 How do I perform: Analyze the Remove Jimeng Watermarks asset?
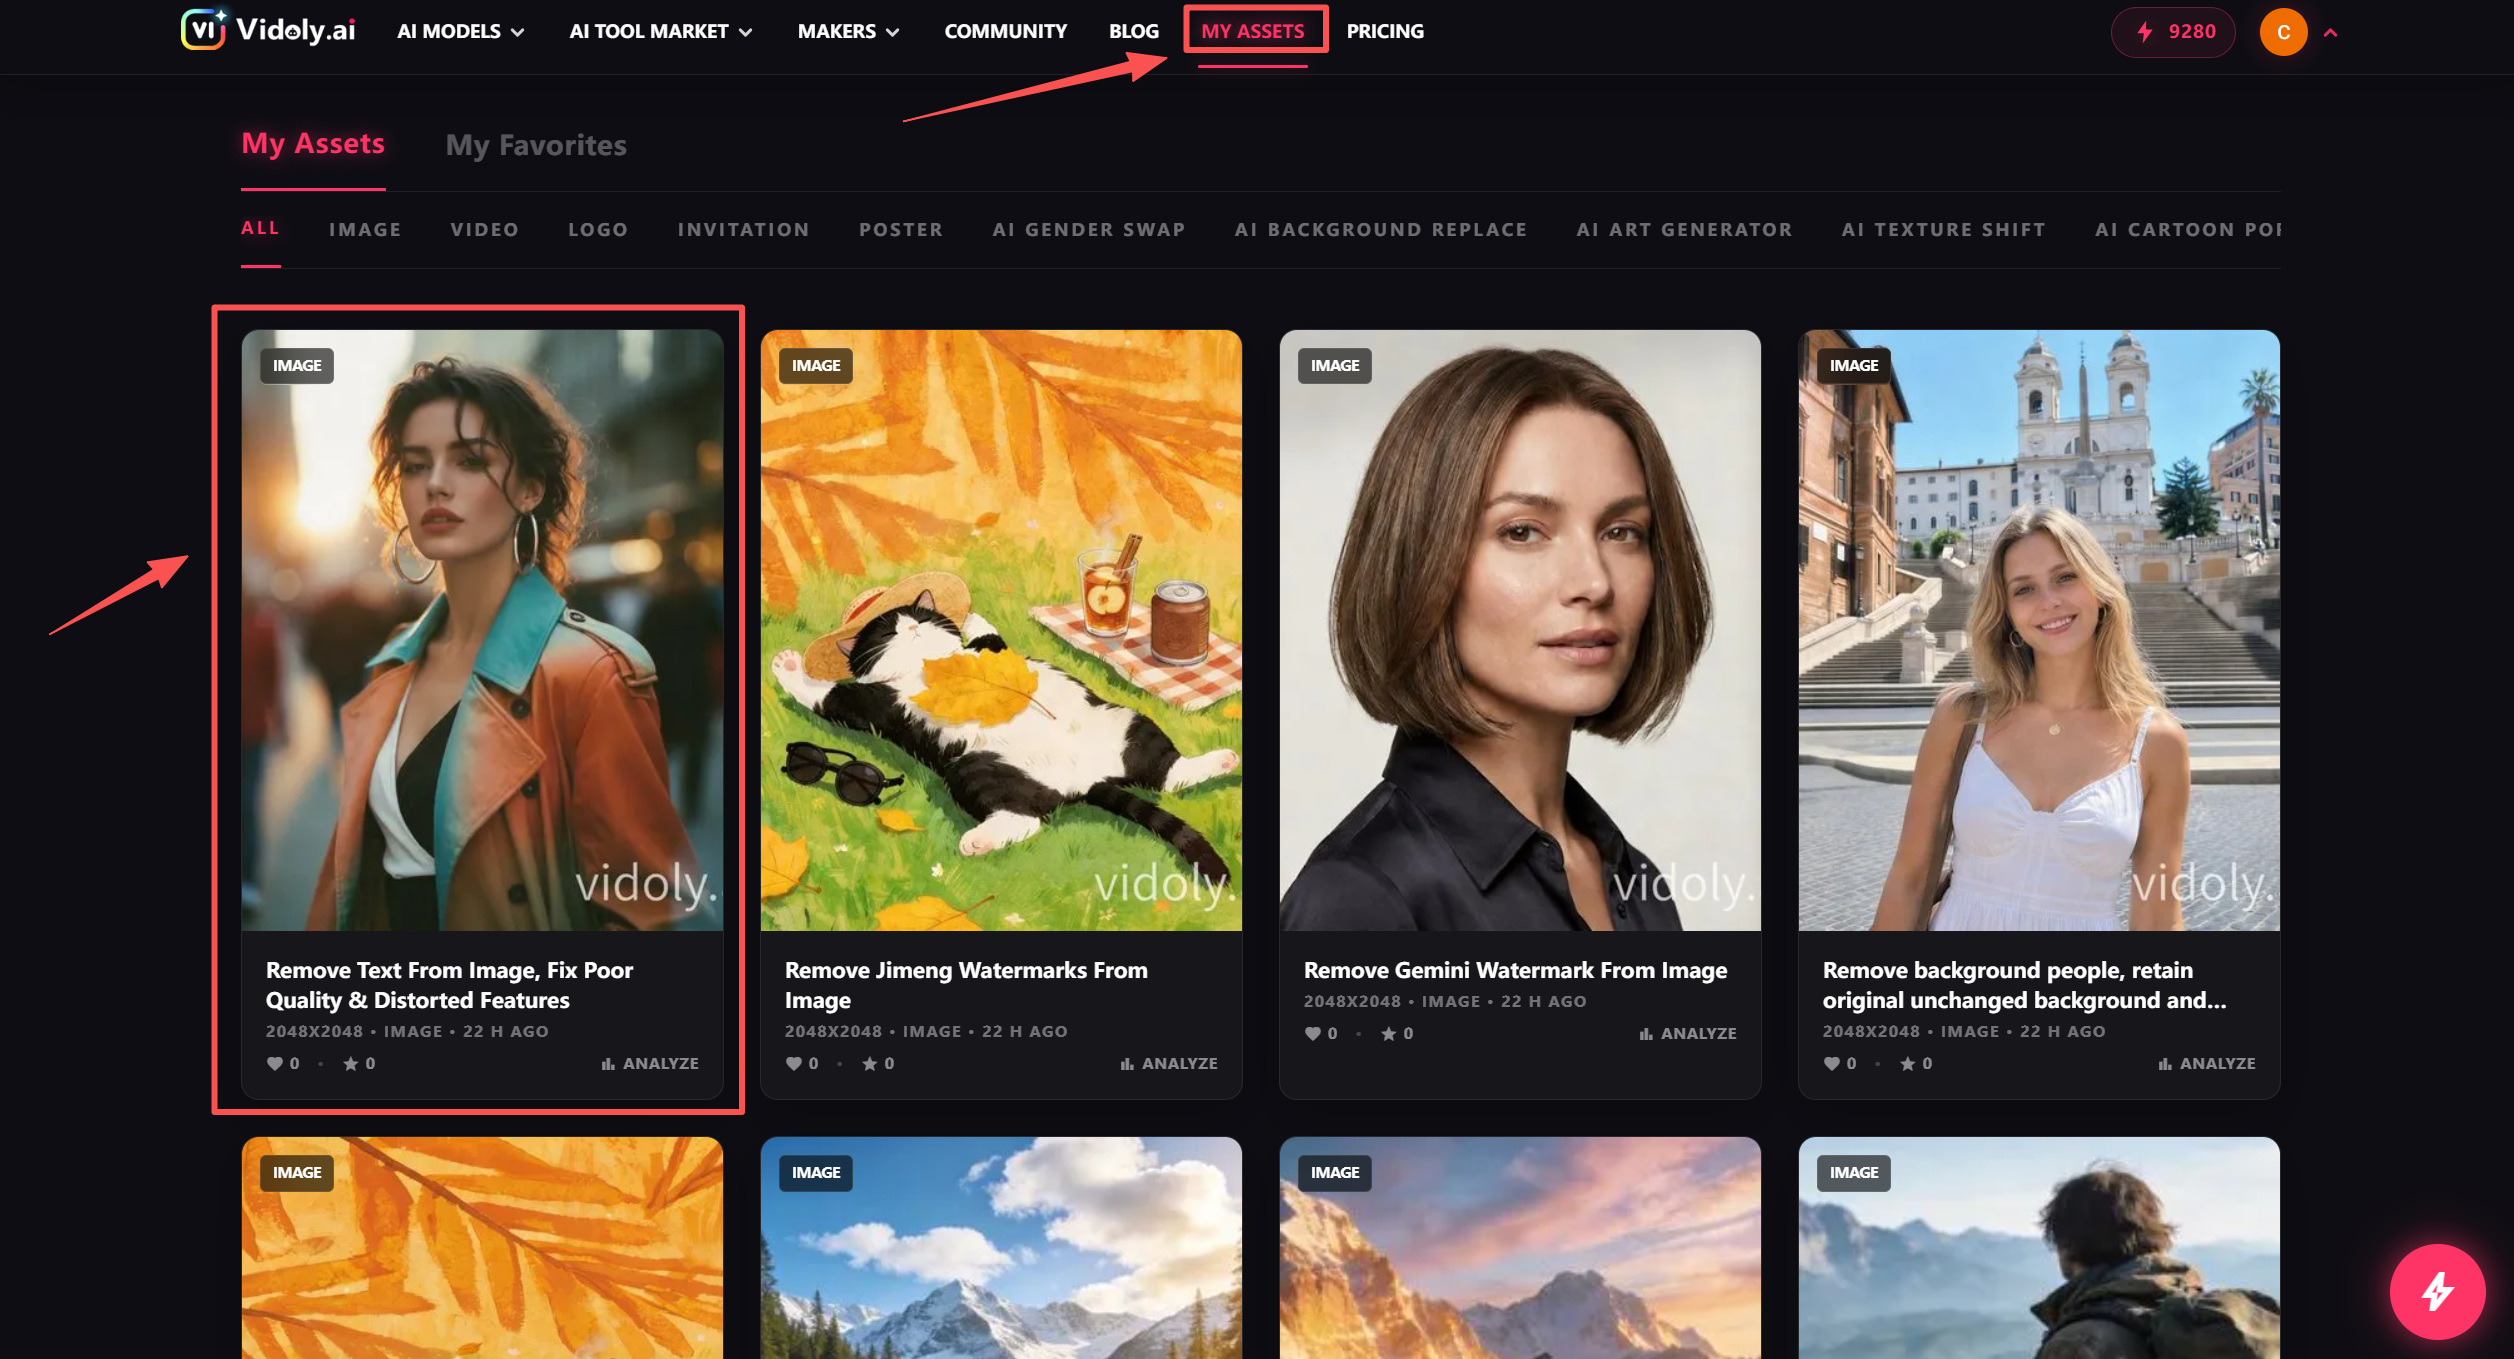click(x=1169, y=1063)
